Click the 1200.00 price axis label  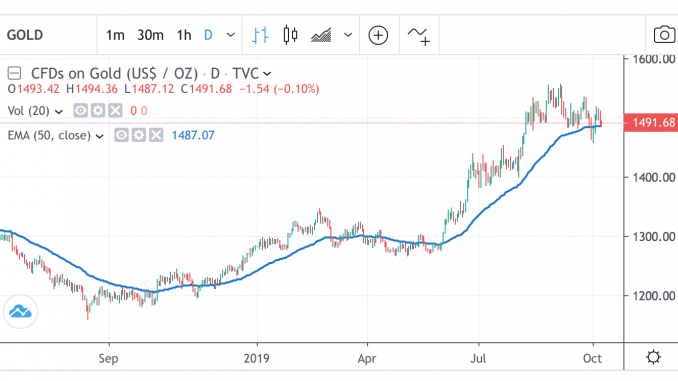coord(654,296)
